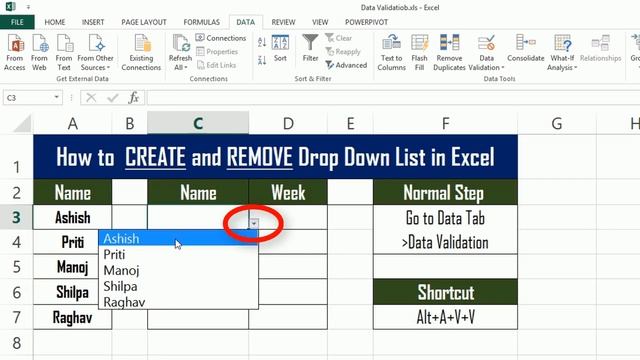Choose Raghav from the drop-down list
This screenshot has height=360, width=640.
click(178, 302)
